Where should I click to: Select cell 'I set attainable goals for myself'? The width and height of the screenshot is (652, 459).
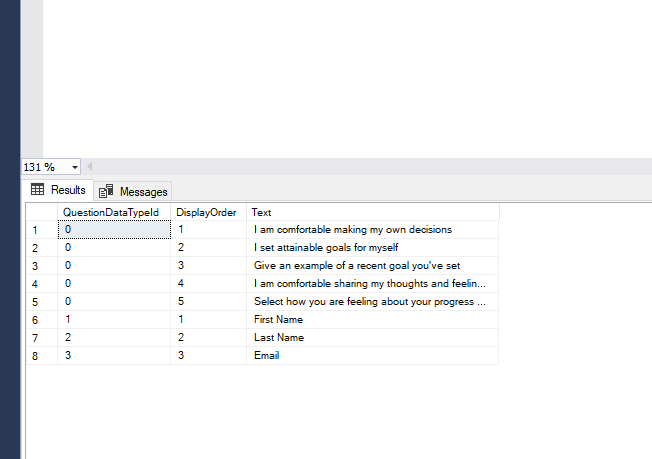click(373, 248)
